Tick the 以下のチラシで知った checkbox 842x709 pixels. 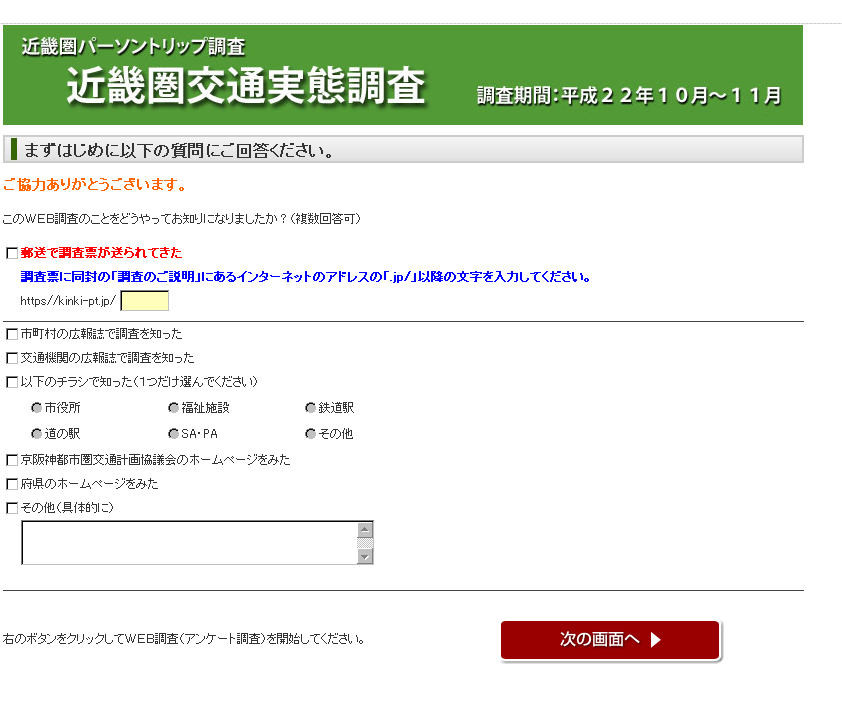pyautogui.click(x=12, y=382)
